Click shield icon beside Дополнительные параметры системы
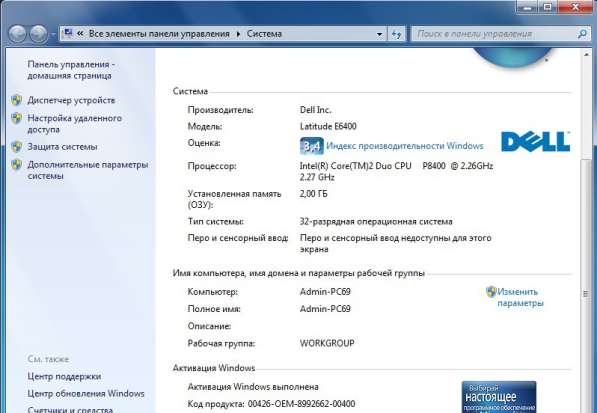The height and width of the screenshot is (413, 597). click(x=16, y=165)
